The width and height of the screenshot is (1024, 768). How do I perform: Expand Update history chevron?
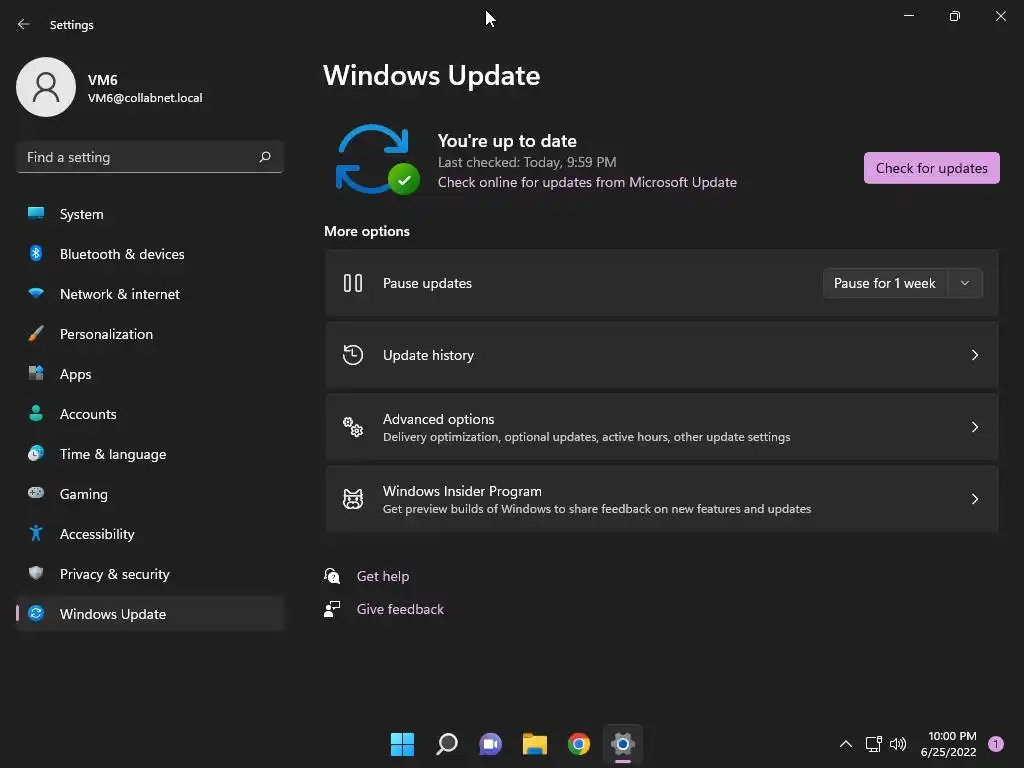pyautogui.click(x=974, y=355)
